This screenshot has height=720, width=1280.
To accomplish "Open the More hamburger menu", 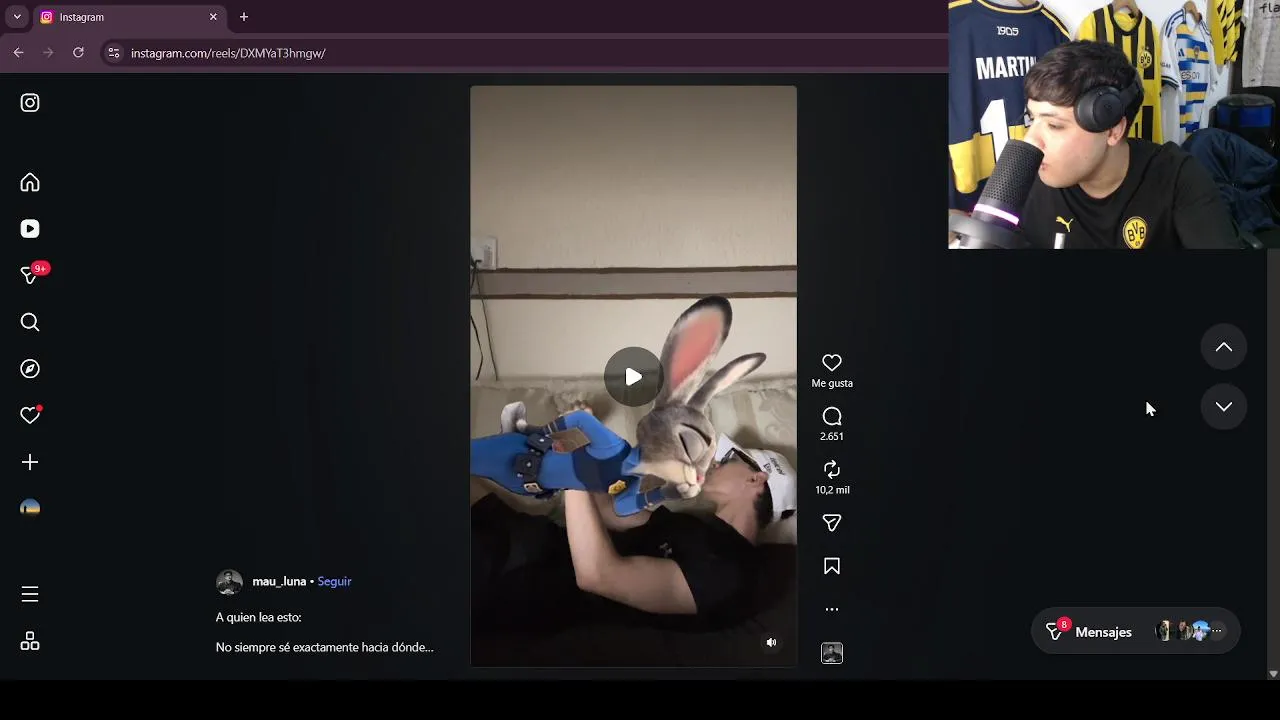I will click(30, 594).
